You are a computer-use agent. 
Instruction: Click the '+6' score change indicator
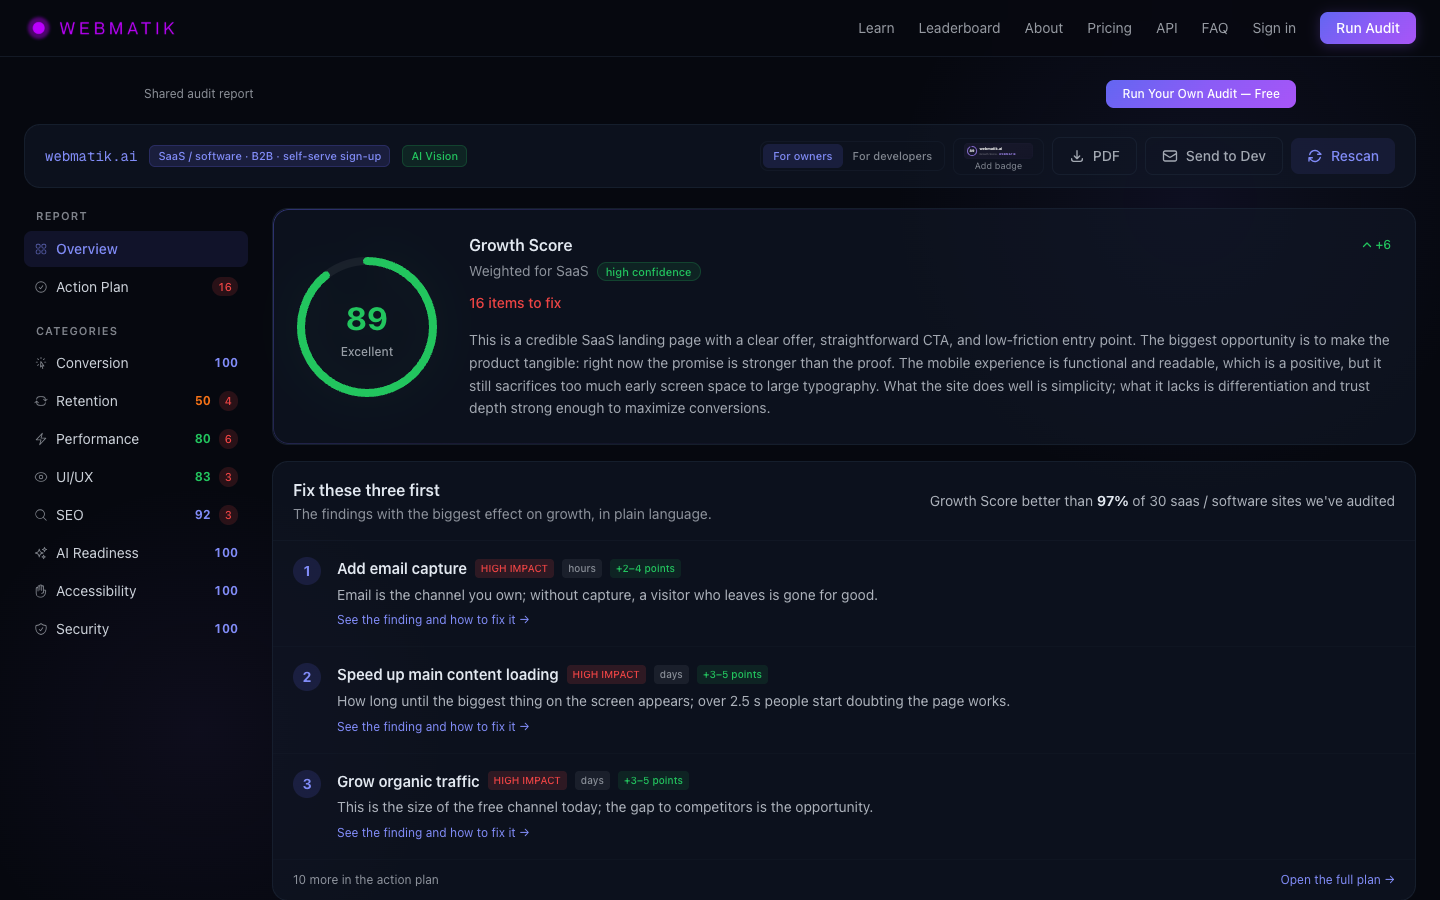click(x=1376, y=245)
